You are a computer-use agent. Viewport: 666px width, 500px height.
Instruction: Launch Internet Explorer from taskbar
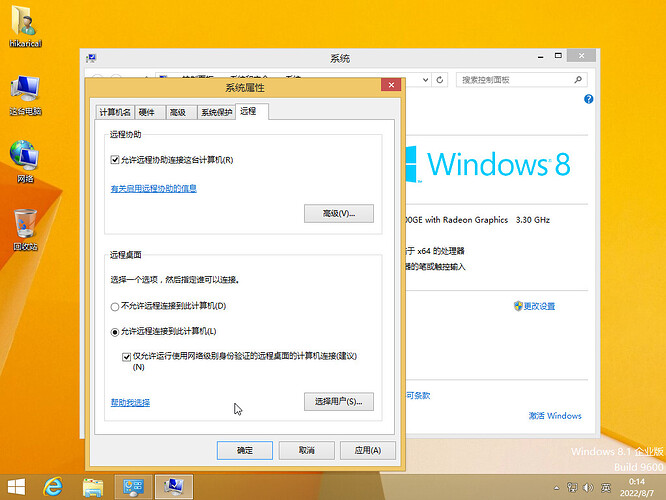click(x=53, y=487)
